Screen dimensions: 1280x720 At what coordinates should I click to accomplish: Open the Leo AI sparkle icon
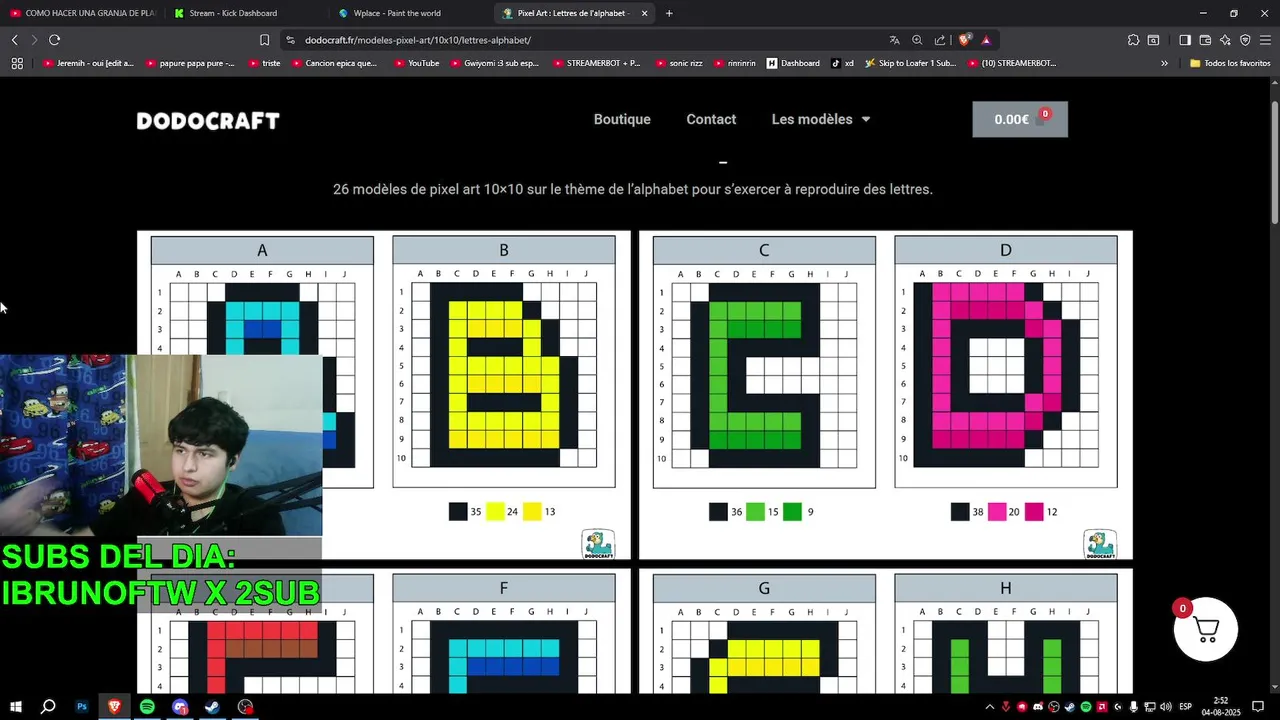click(1225, 40)
